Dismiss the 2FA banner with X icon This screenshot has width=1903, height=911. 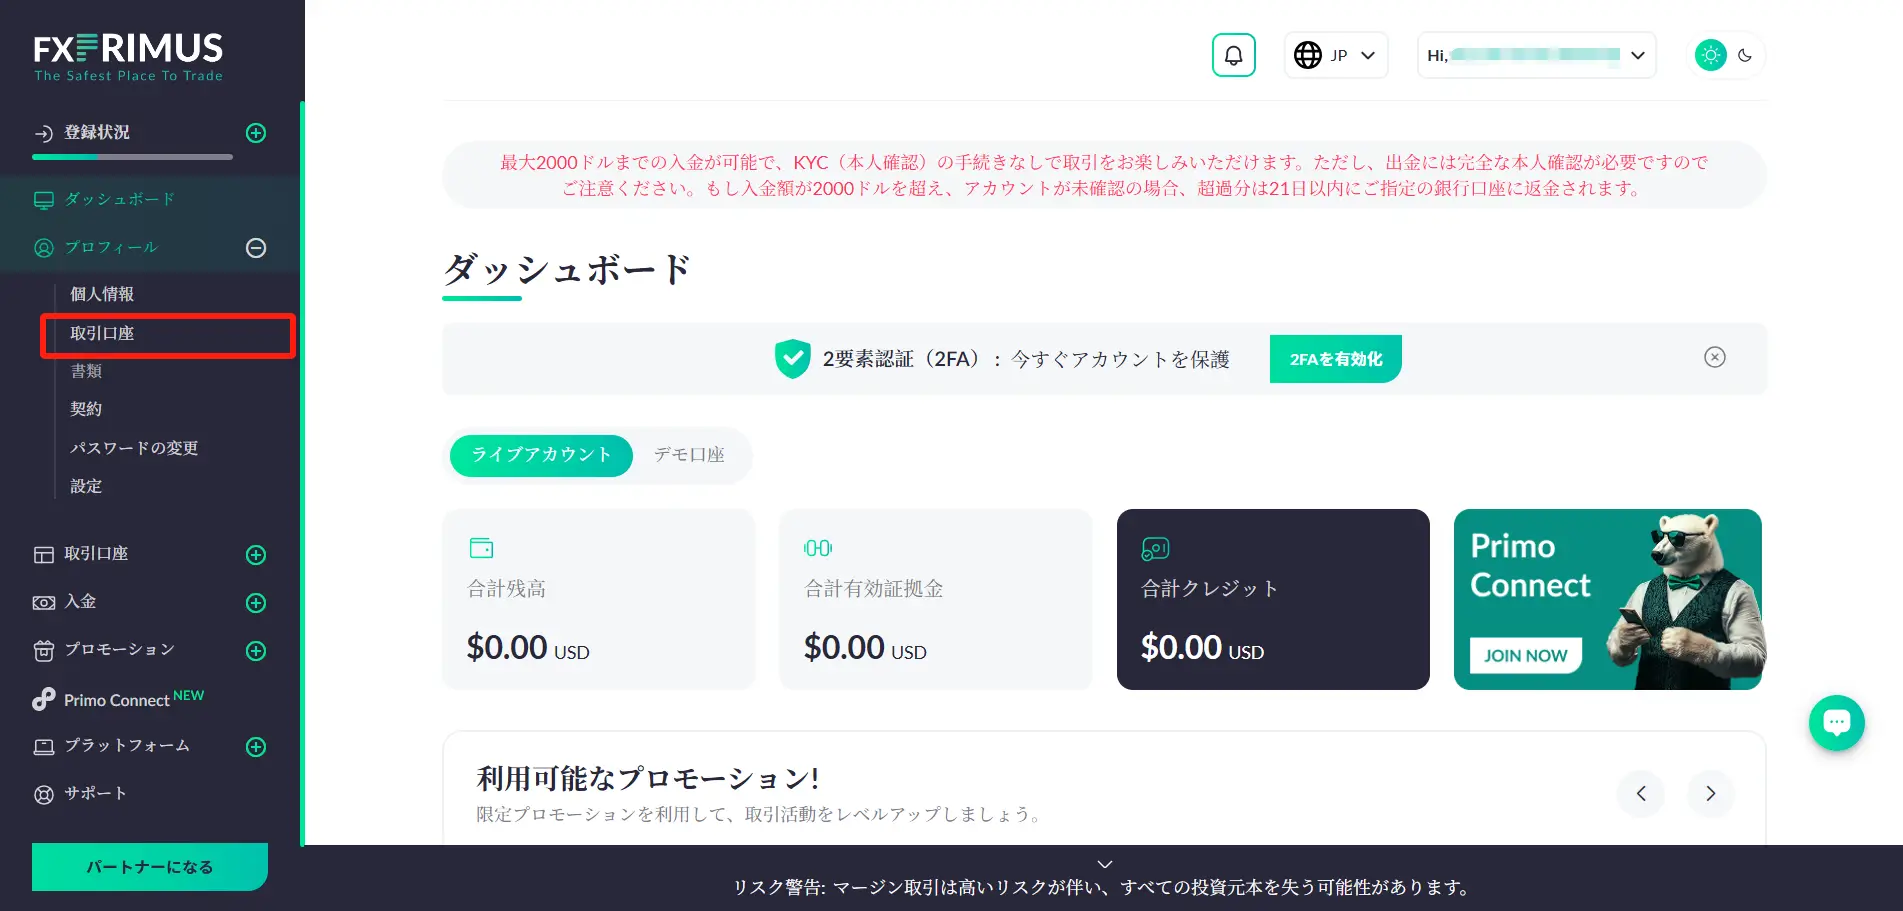(1714, 357)
